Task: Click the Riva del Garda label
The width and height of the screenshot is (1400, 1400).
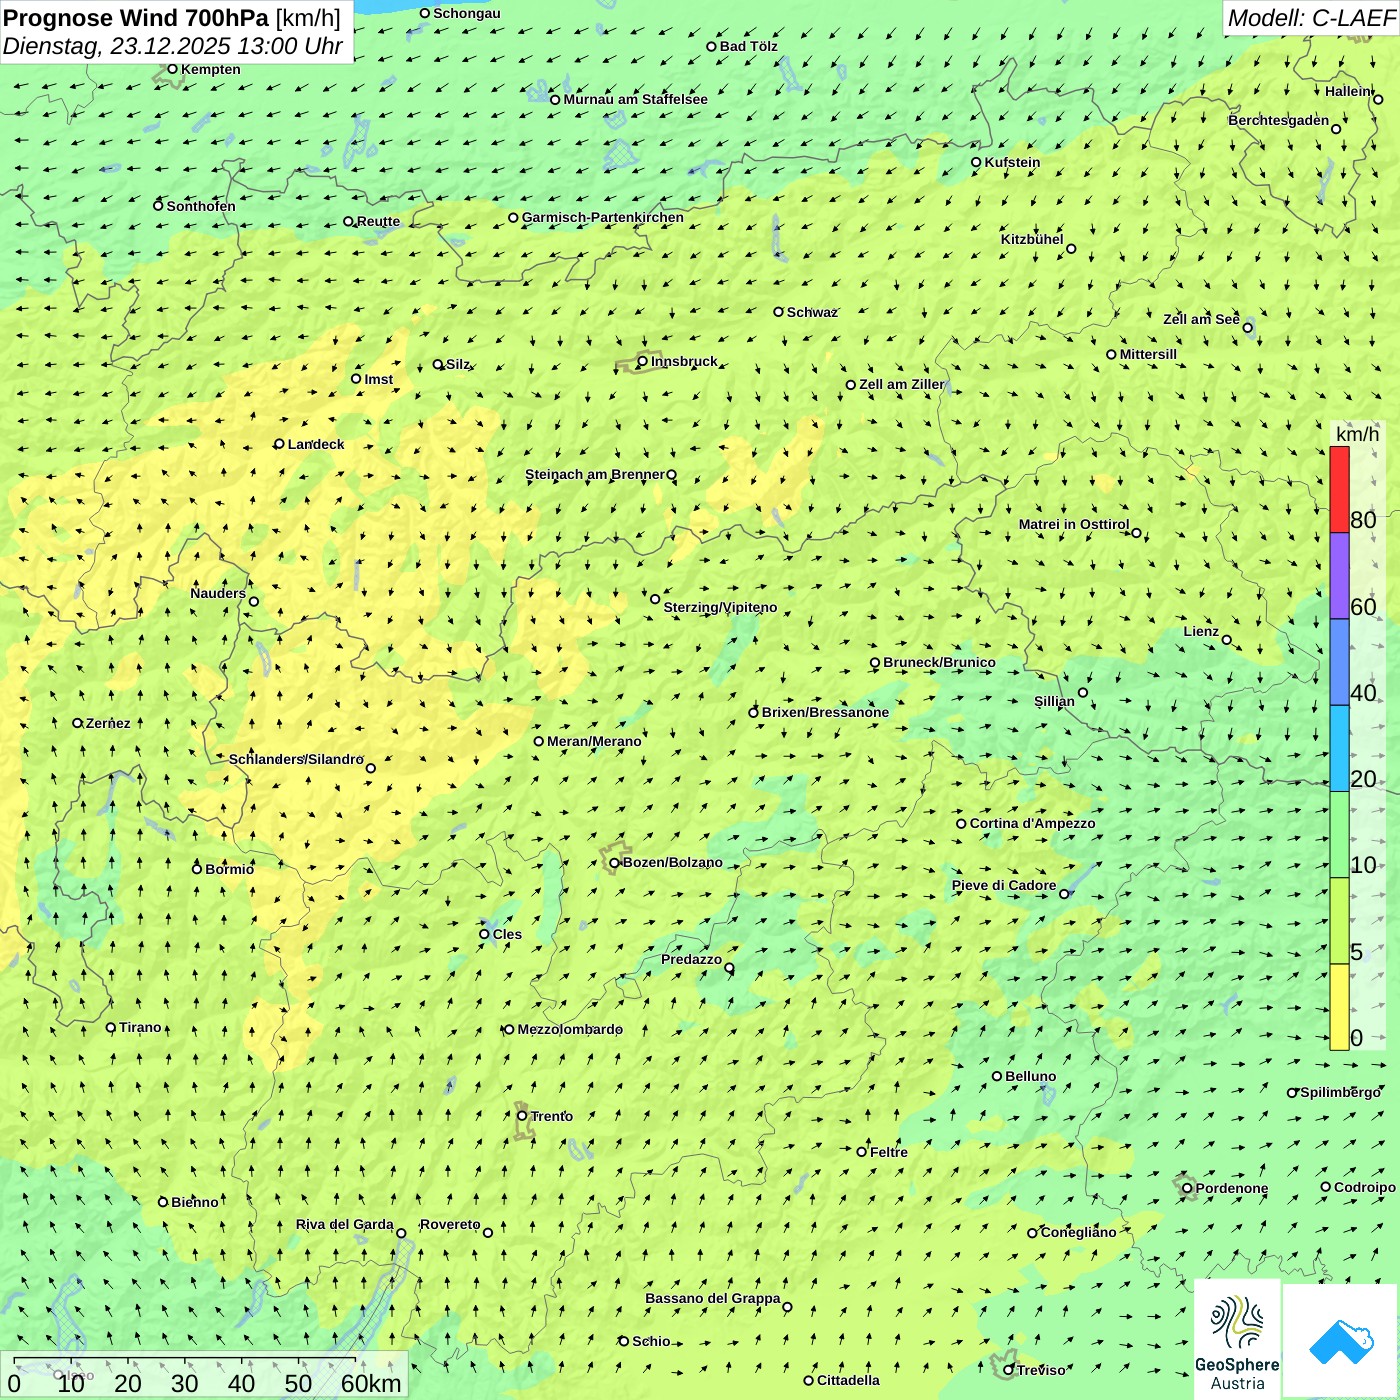Action: coord(344,1224)
